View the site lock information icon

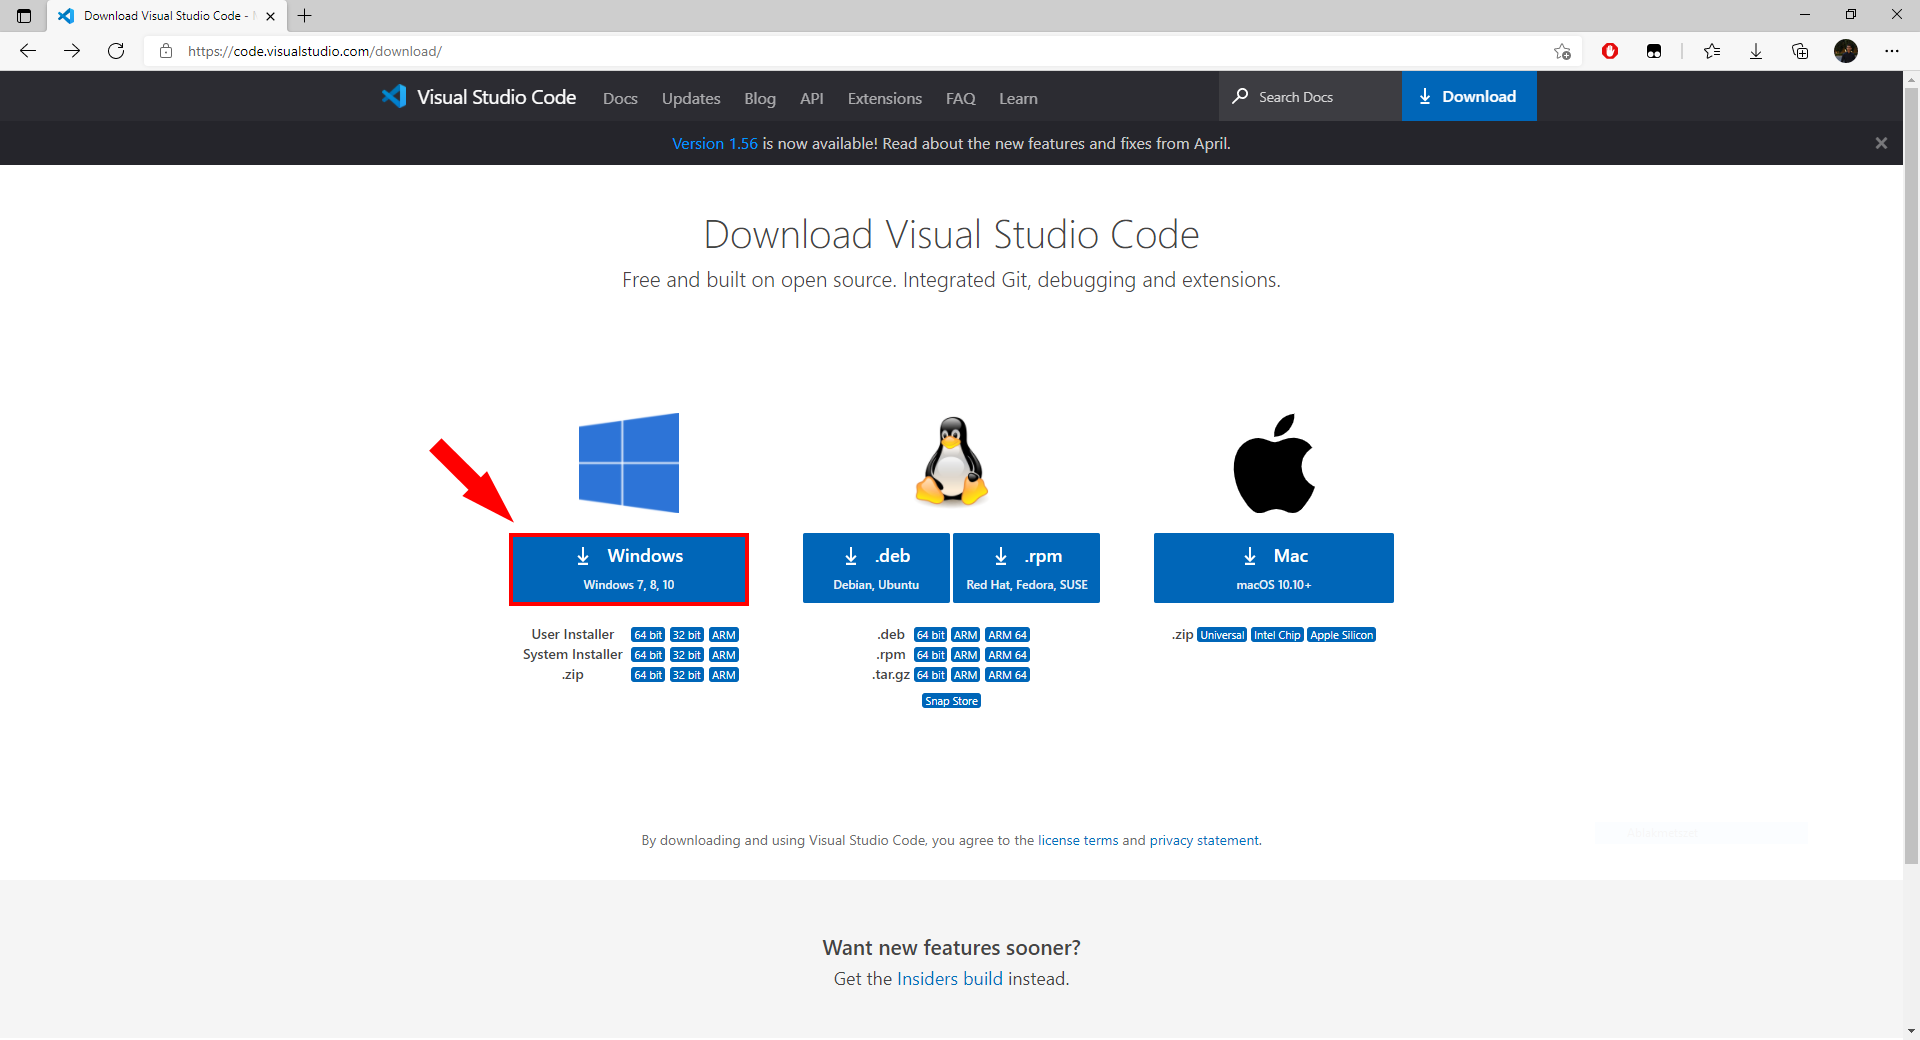point(166,51)
